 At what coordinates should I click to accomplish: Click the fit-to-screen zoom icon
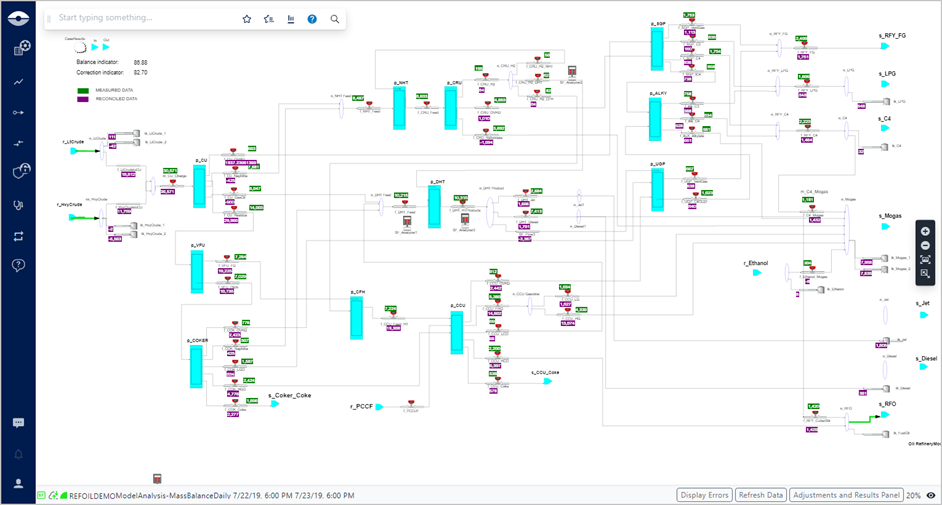pos(925,259)
